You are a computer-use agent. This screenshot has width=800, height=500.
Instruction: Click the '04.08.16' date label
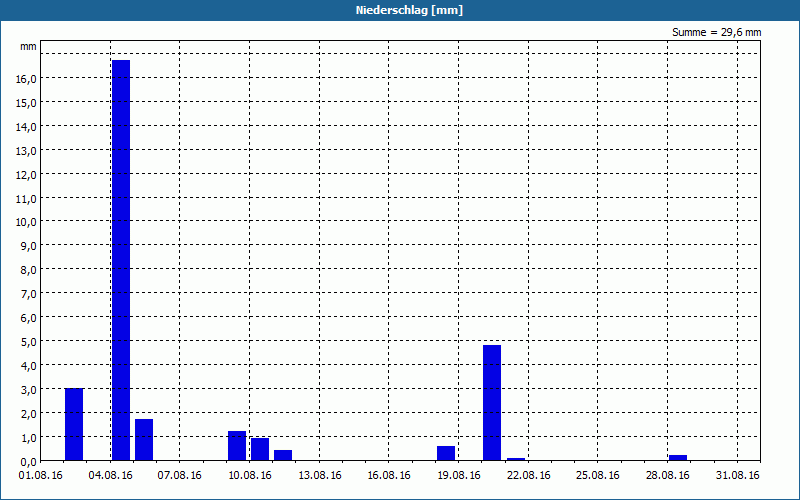pos(110,476)
